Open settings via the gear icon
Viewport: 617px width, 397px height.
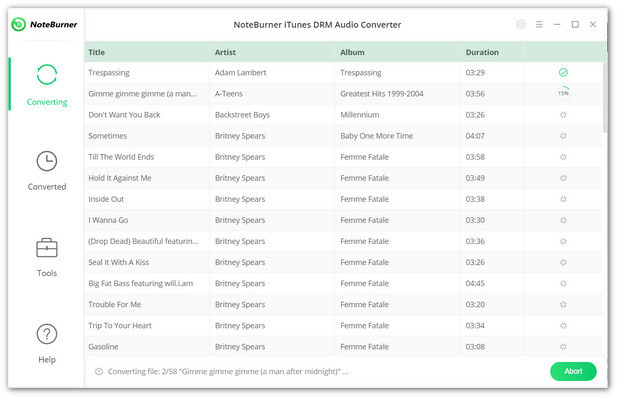[x=521, y=24]
